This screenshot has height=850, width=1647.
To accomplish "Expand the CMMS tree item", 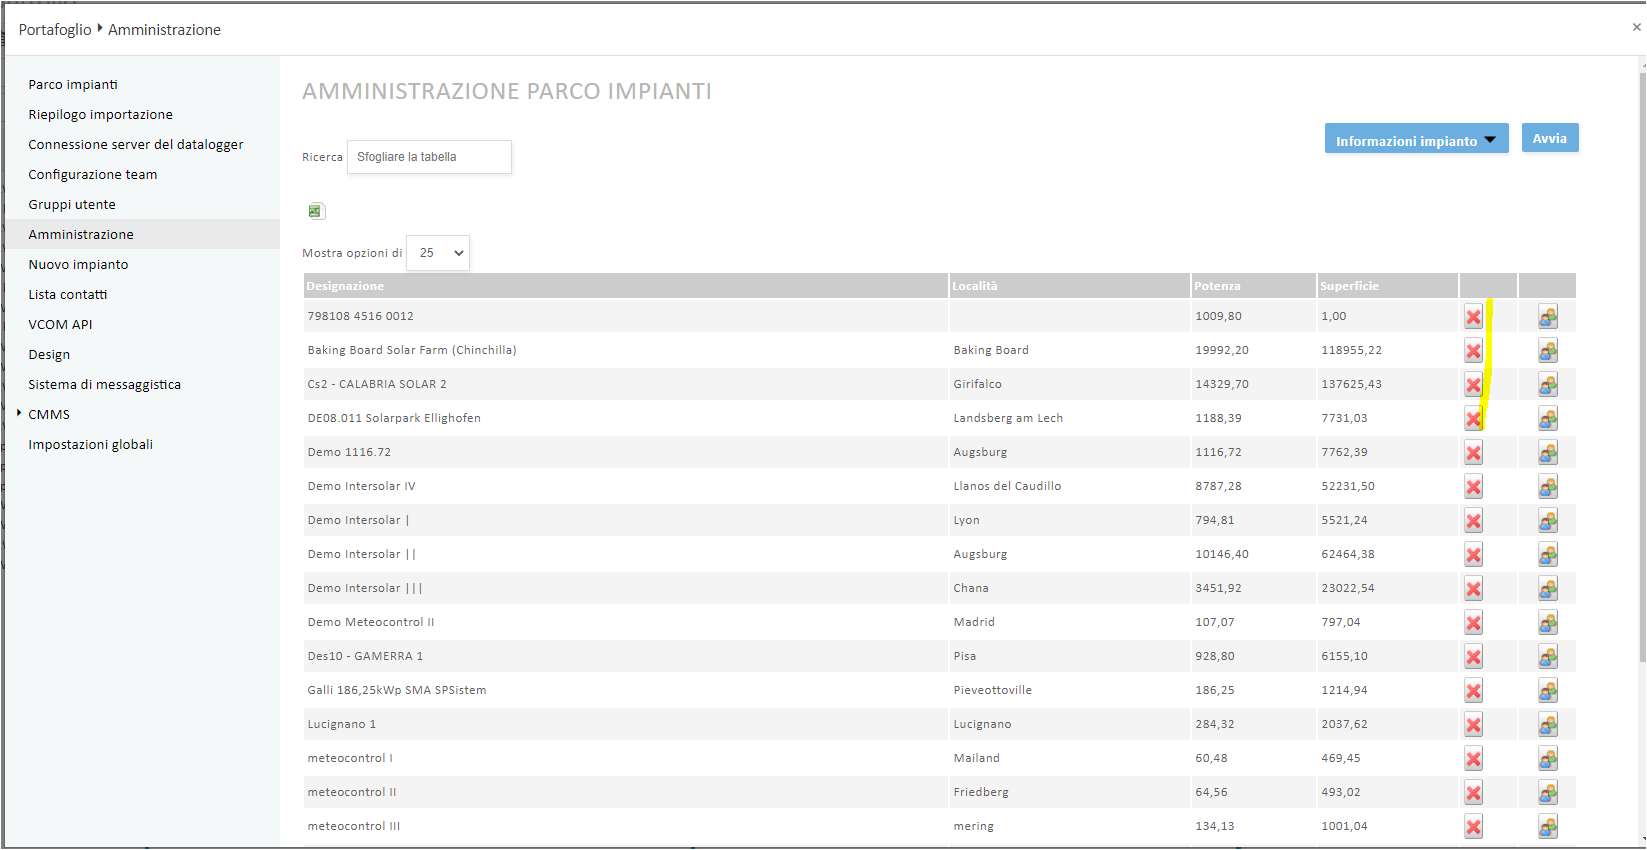I will [19, 413].
